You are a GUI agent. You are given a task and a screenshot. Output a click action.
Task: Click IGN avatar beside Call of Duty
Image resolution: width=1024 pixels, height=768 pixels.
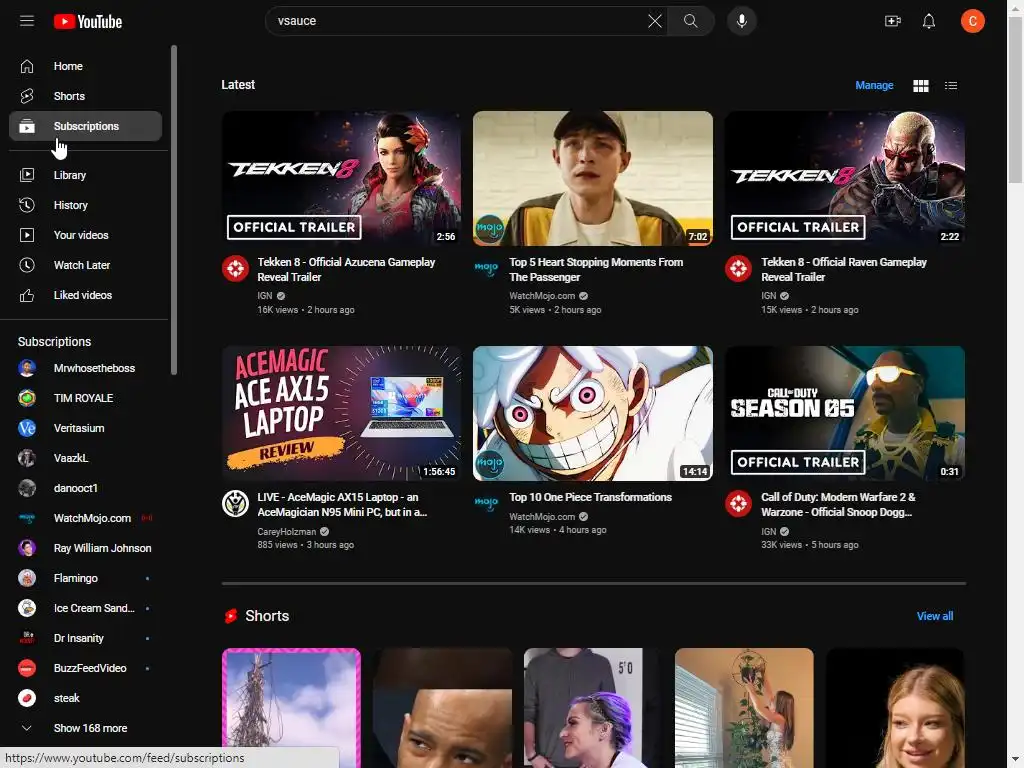pyautogui.click(x=739, y=504)
